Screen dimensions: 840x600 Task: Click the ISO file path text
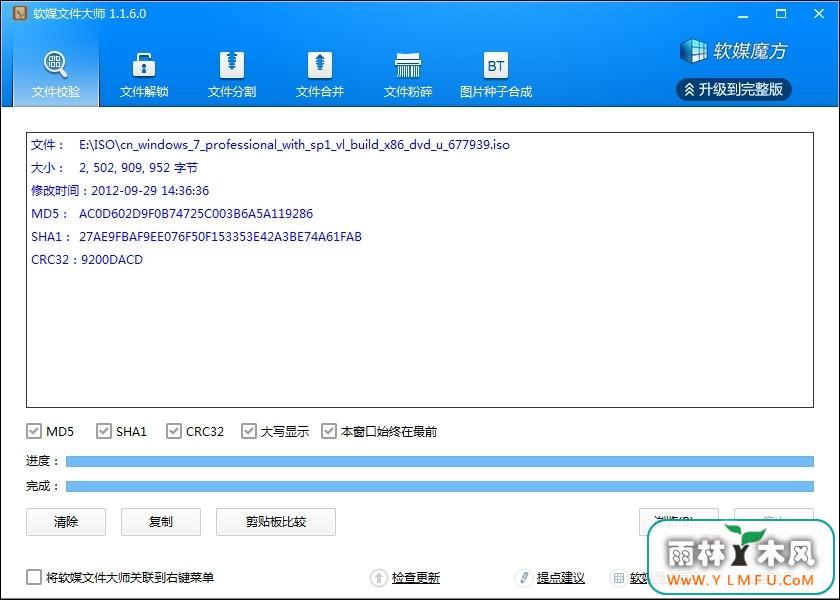294,145
